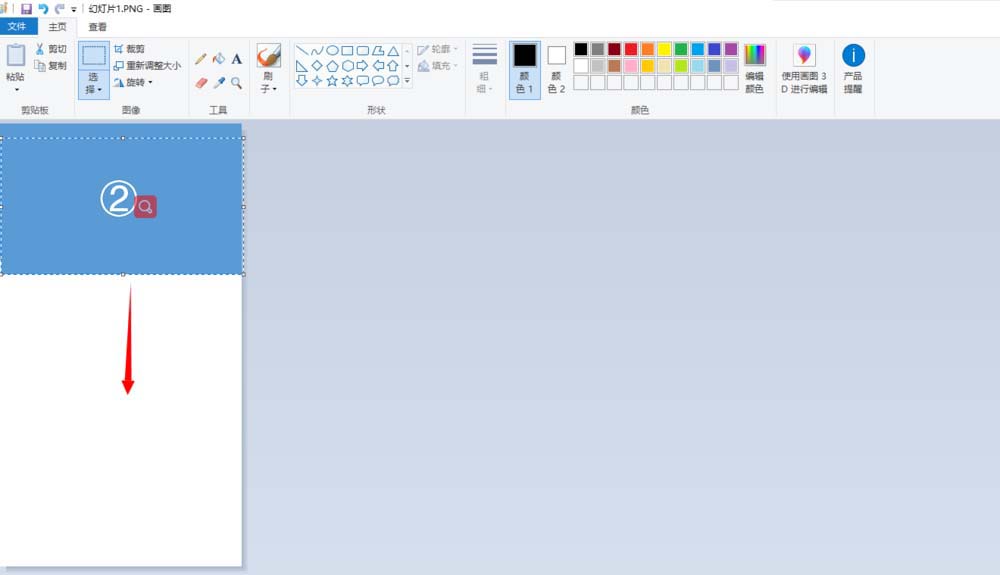
Task: Redo the last undone action
Action: [59, 9]
